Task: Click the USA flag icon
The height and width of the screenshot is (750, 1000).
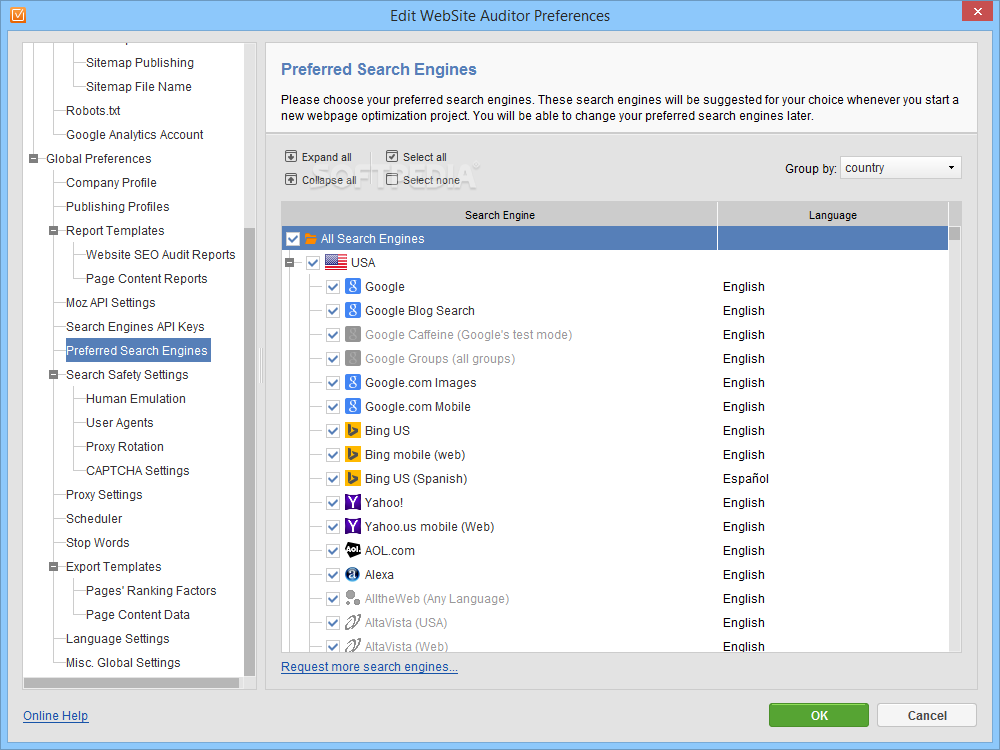Action: click(336, 262)
